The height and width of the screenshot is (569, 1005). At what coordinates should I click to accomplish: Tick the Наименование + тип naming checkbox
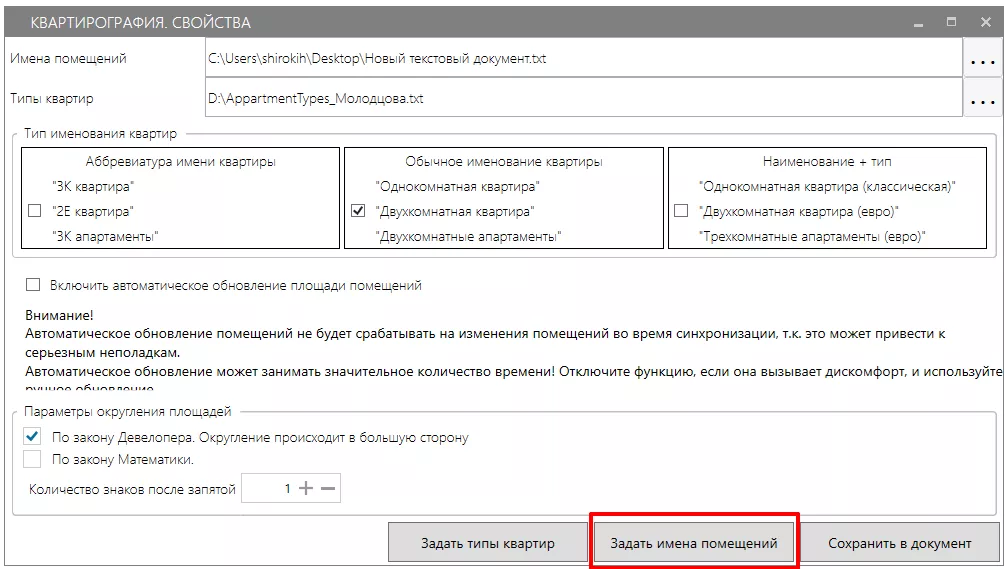pyautogui.click(x=681, y=211)
